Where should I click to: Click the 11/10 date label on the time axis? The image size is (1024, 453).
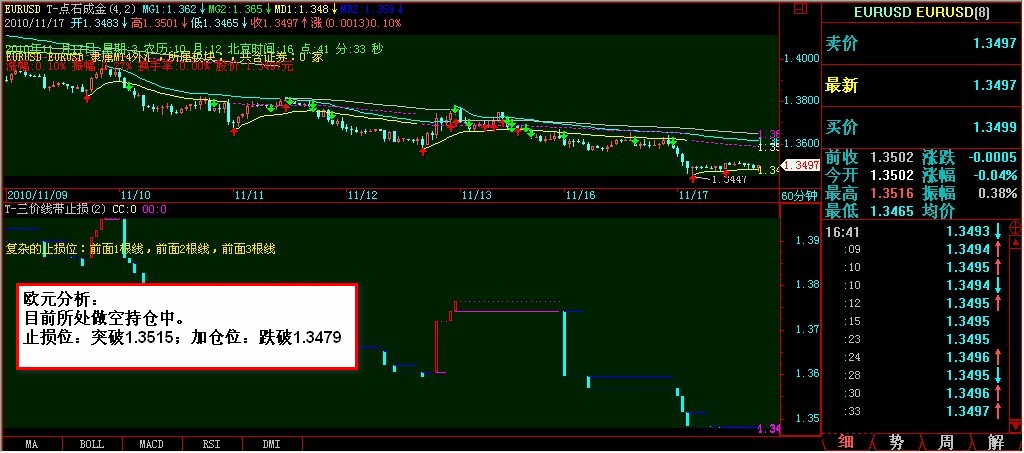[136, 195]
